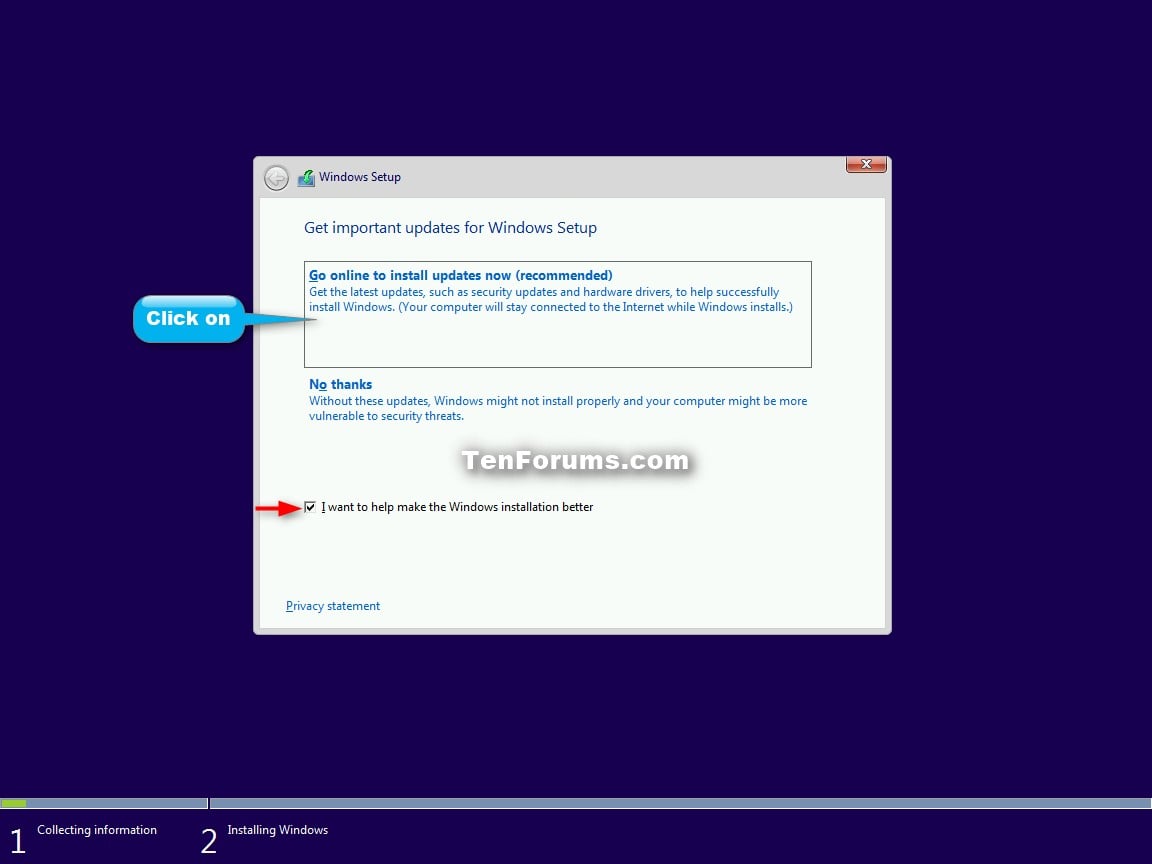
Task: Click the 'Without these updates' description text
Action: [558, 408]
